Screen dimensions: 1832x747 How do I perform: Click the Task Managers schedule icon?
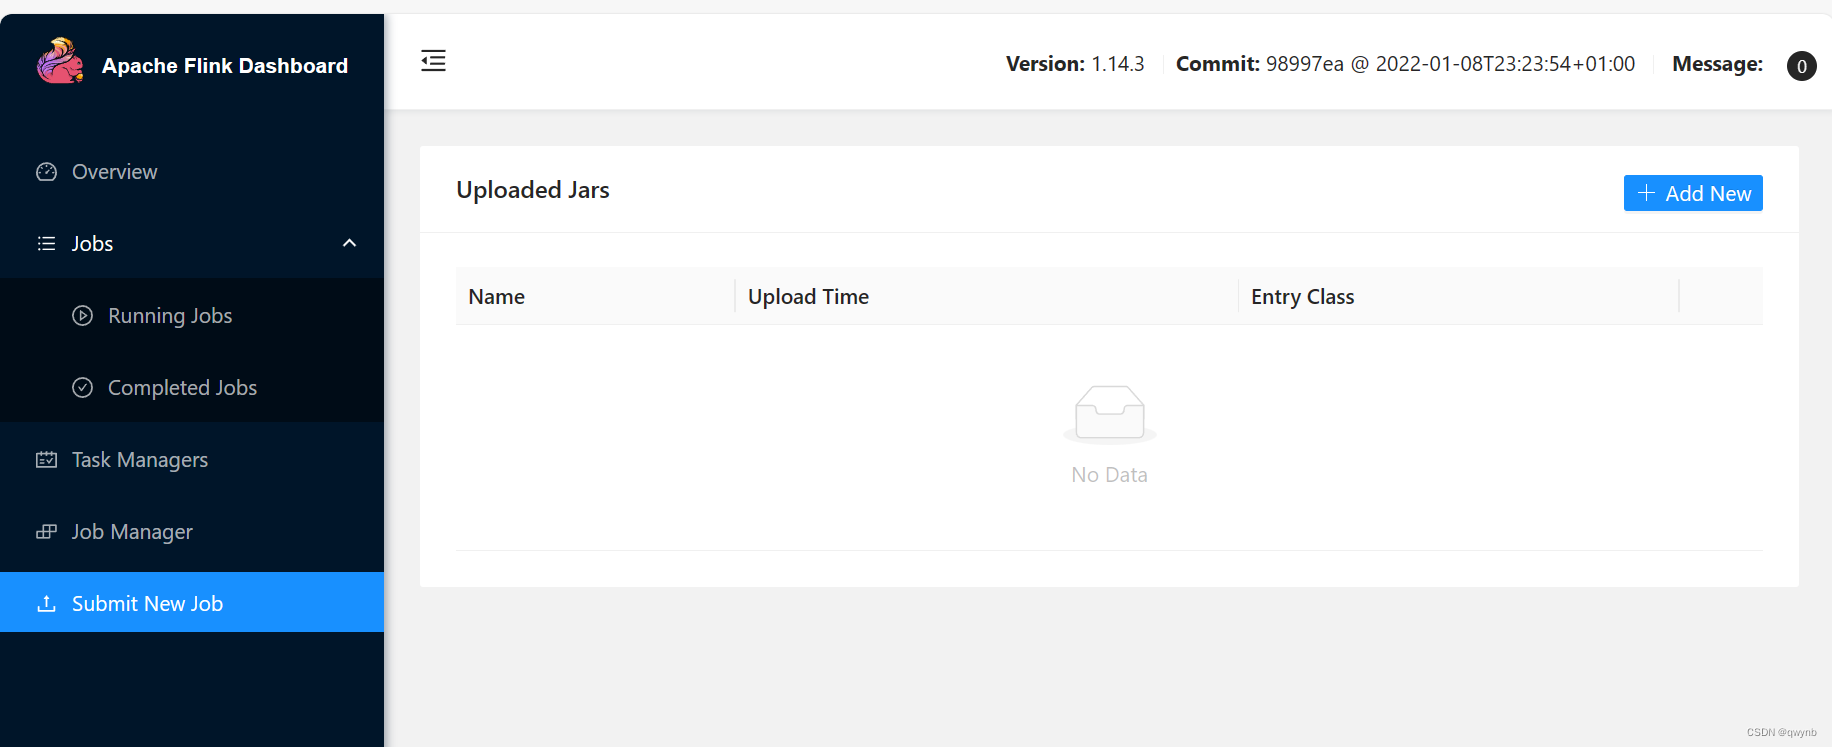tap(46, 460)
